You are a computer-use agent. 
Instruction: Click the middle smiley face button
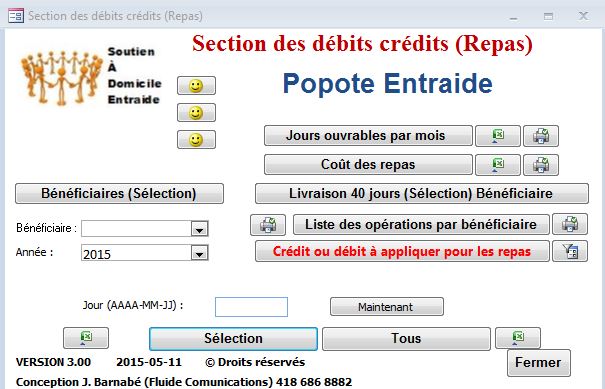(x=196, y=113)
